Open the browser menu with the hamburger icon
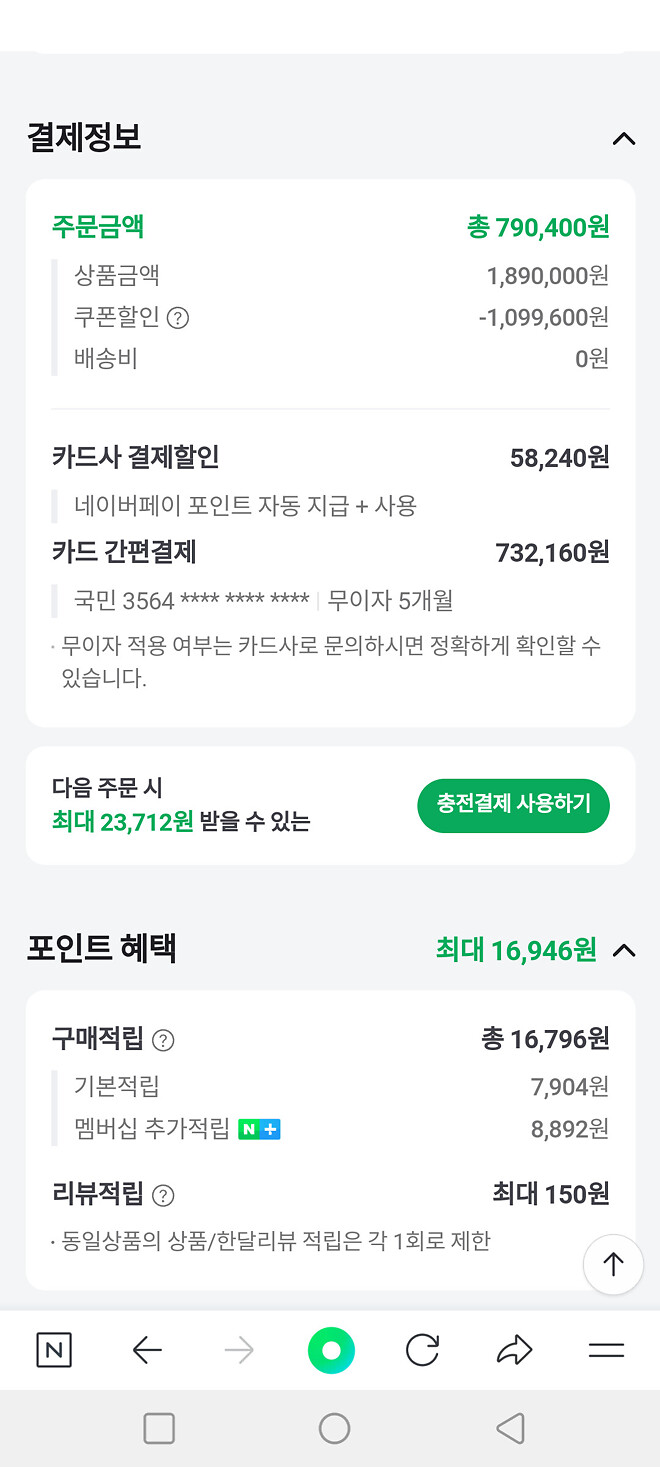Viewport: 660px width, 1467px height. (604, 1350)
